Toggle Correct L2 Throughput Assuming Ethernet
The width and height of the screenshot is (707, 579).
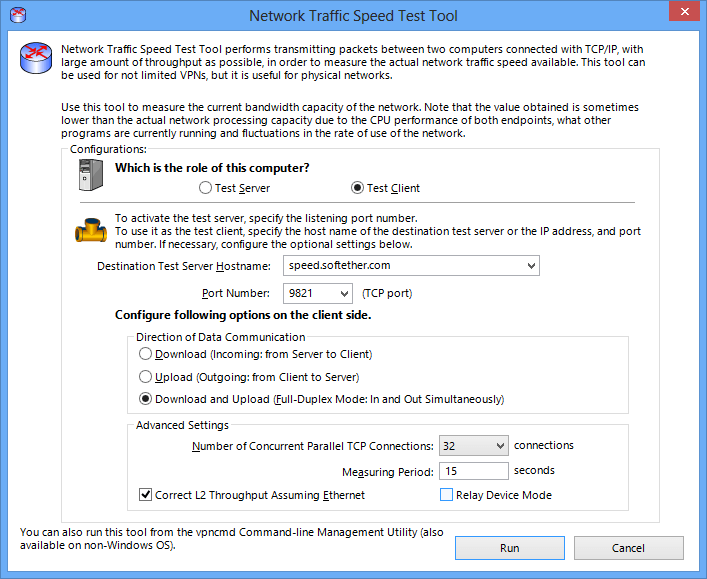(x=146, y=495)
